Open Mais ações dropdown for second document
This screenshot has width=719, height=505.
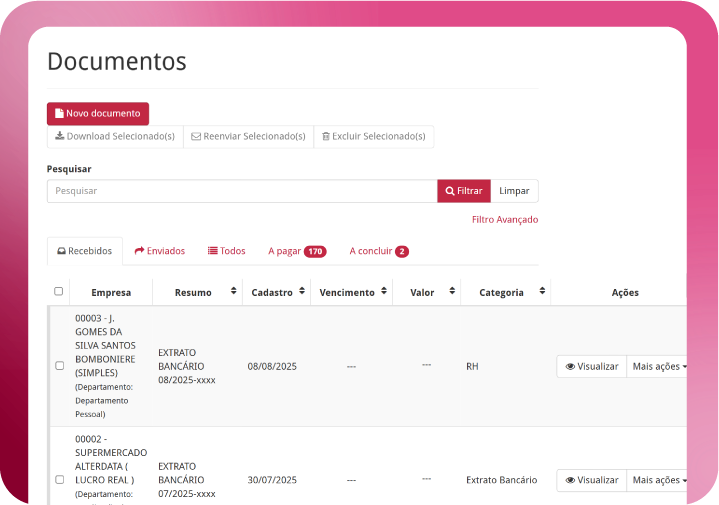tap(659, 480)
